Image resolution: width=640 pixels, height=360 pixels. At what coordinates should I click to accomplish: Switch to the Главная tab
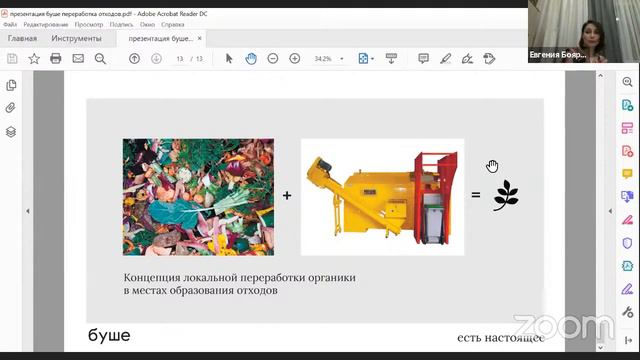[x=22, y=38]
